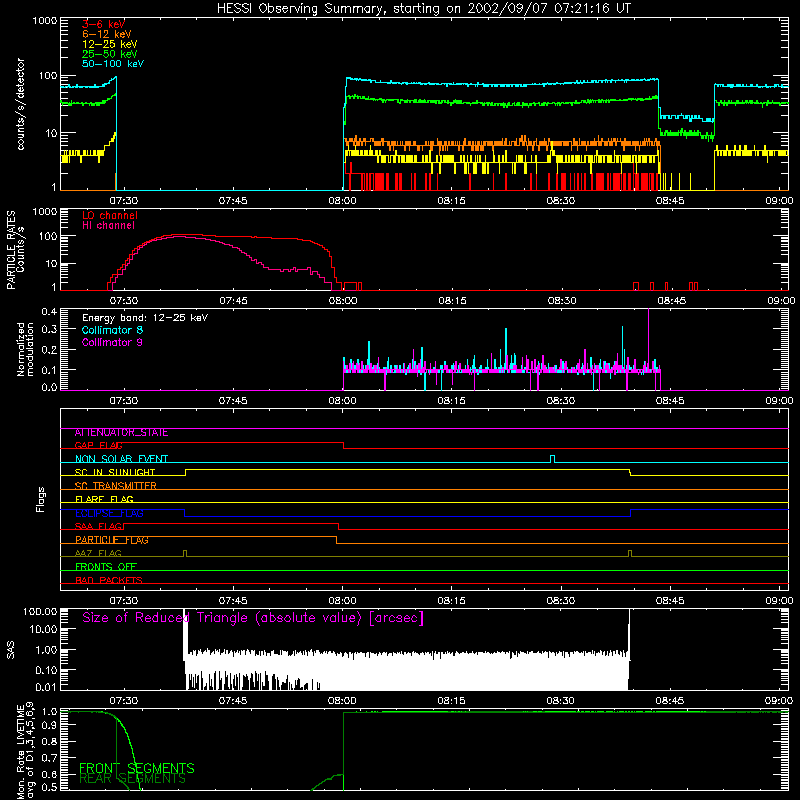Select the red 3-6 keV legend label
This screenshot has height=800, width=800.
pos(104,24)
